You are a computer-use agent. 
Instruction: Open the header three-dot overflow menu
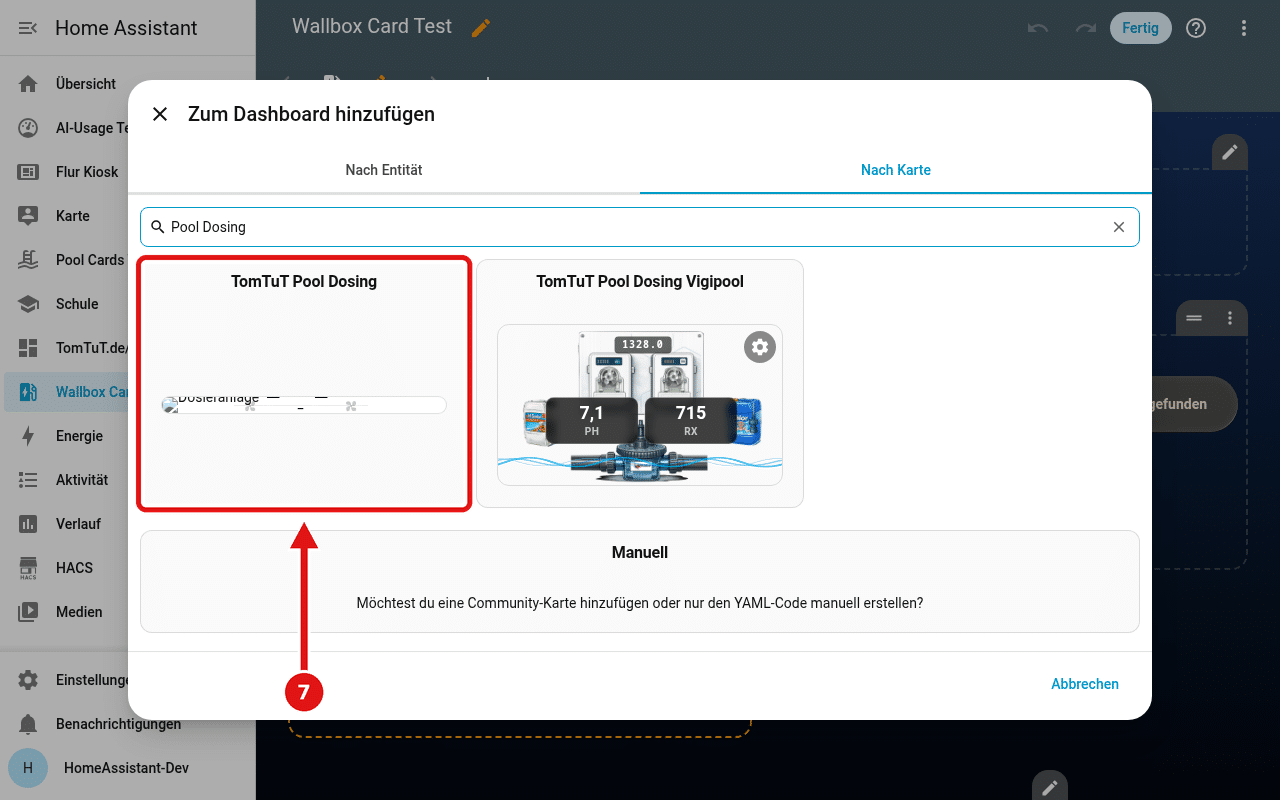tap(1244, 28)
